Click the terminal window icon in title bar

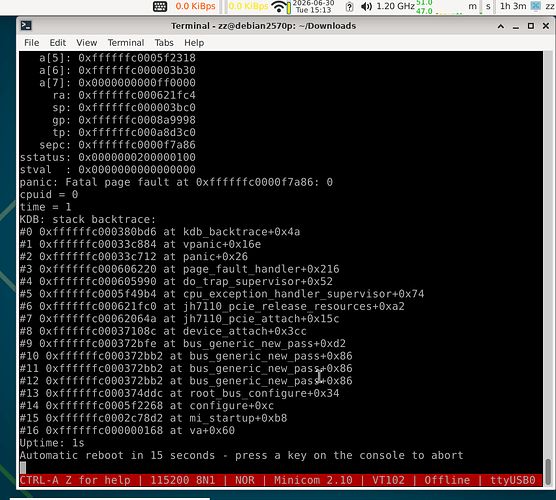click(26, 26)
